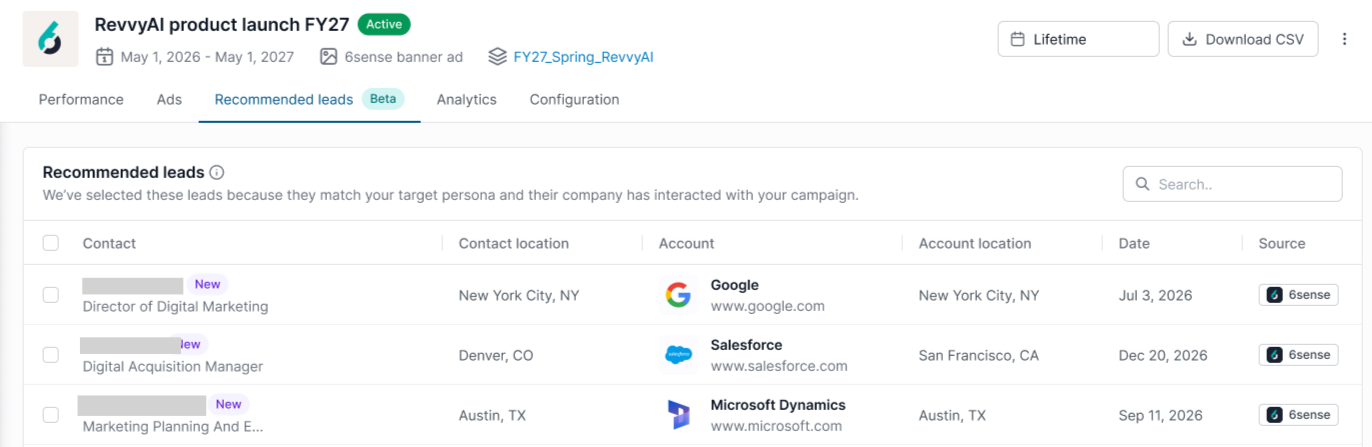1372x447 pixels.
Task: Click the San Francisco, CA account location
Action: 977,355
